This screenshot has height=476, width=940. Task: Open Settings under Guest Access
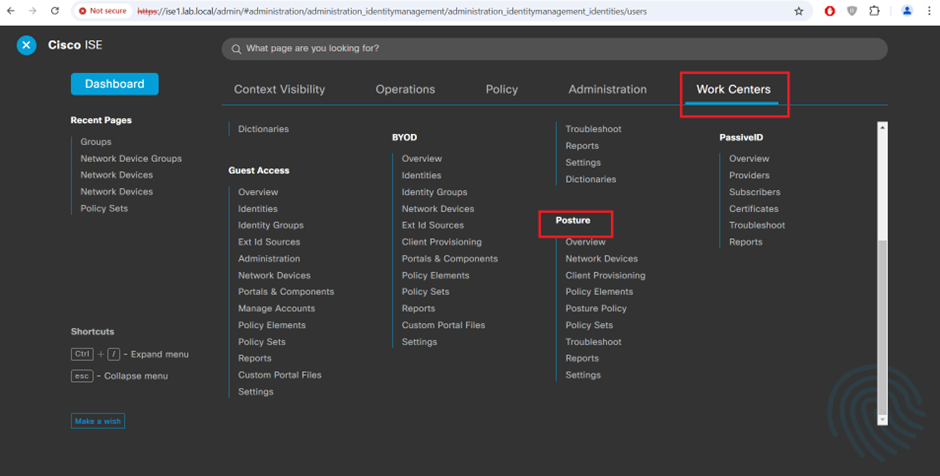click(x=255, y=392)
